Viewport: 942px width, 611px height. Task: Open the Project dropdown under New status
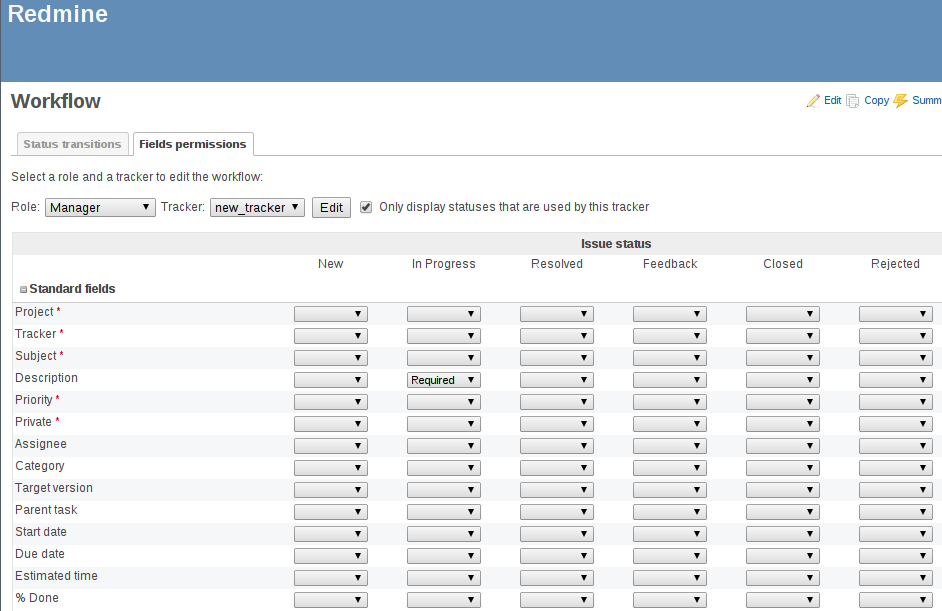pyautogui.click(x=330, y=311)
